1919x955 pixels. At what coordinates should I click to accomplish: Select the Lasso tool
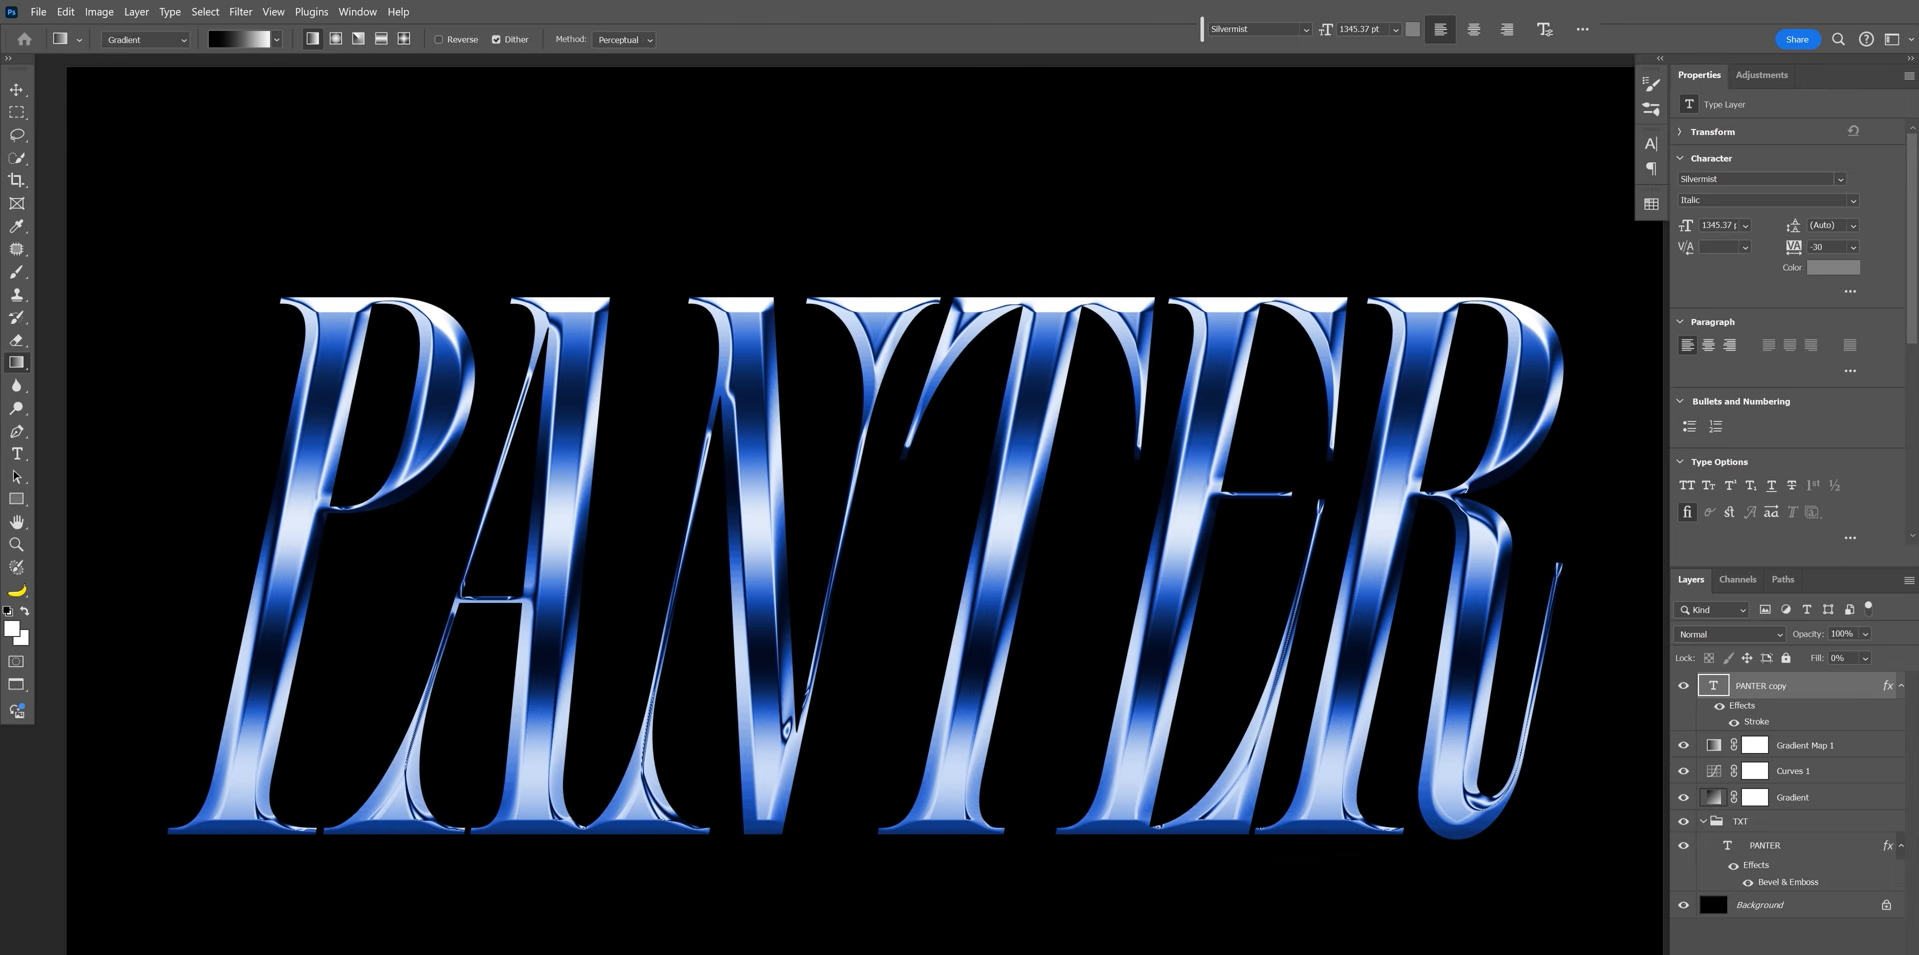(17, 135)
